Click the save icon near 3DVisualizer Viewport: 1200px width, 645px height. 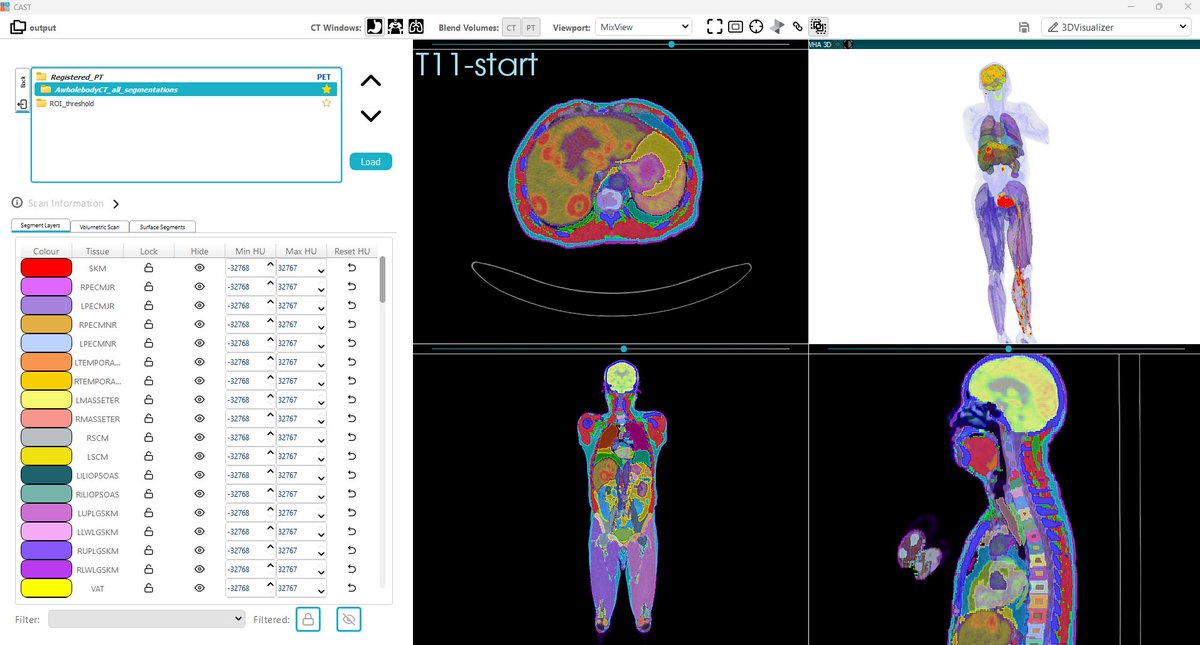(1023, 27)
